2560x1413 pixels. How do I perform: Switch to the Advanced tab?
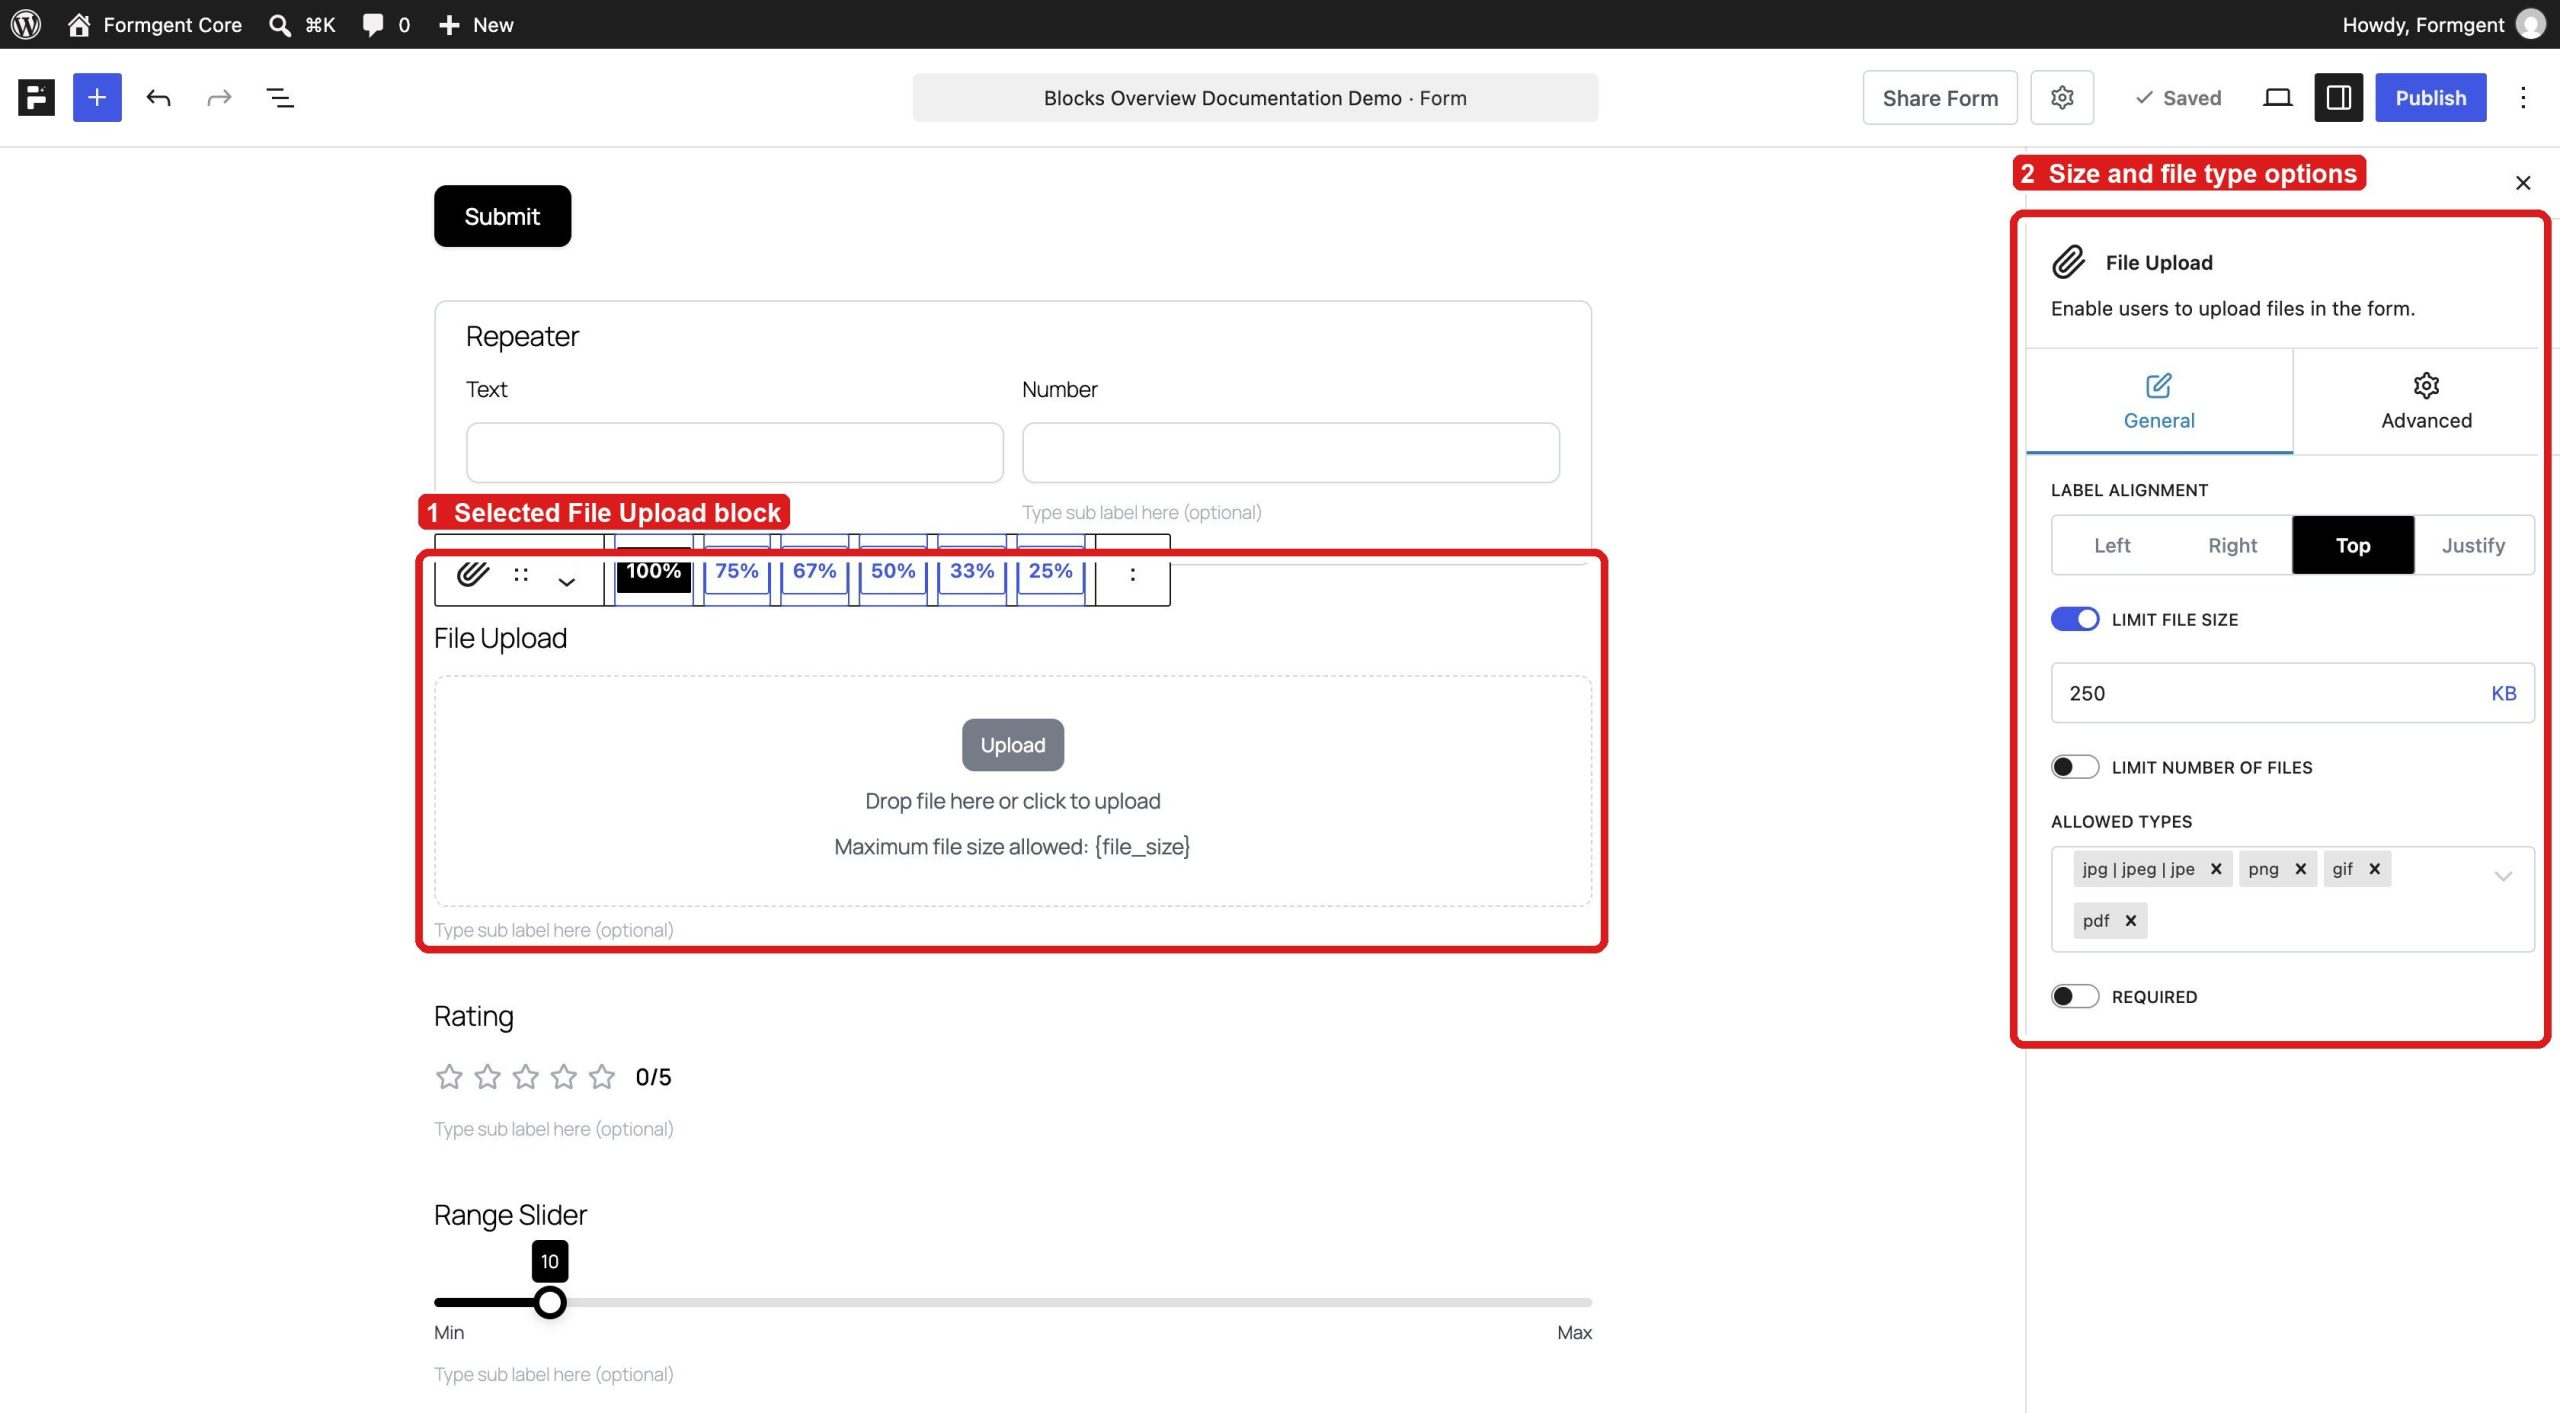point(2426,402)
